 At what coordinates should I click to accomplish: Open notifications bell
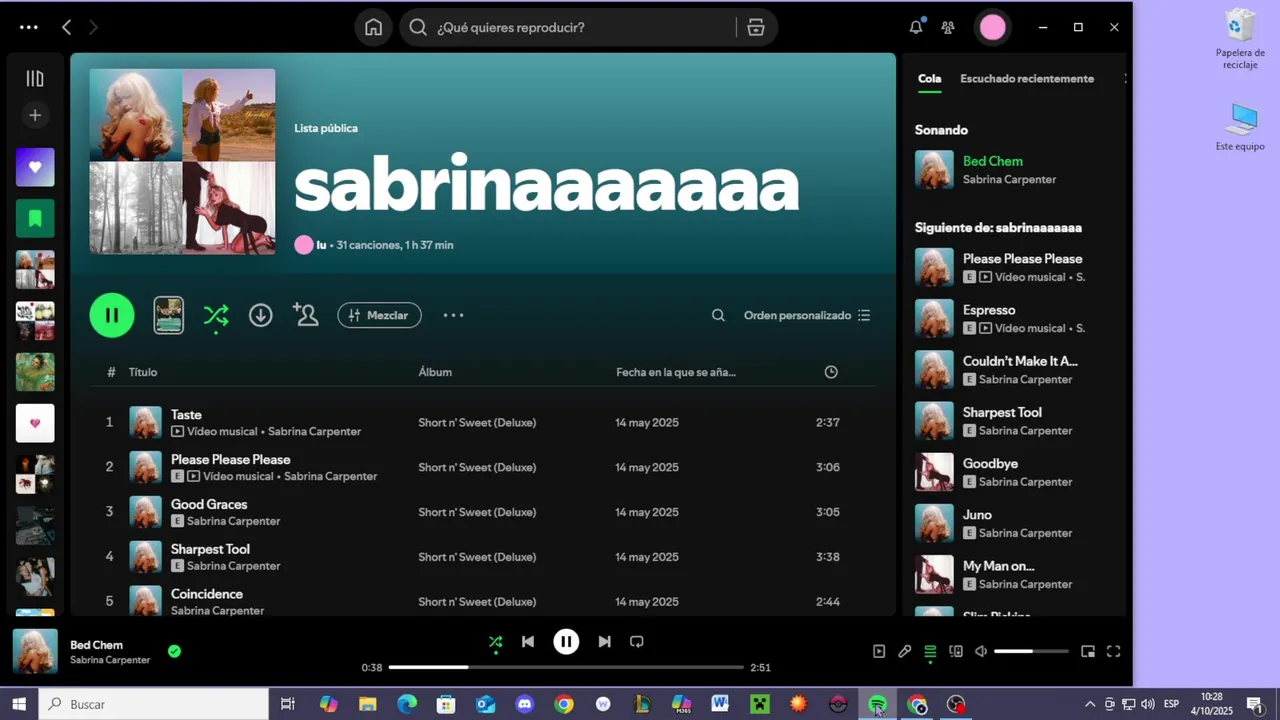coord(915,27)
